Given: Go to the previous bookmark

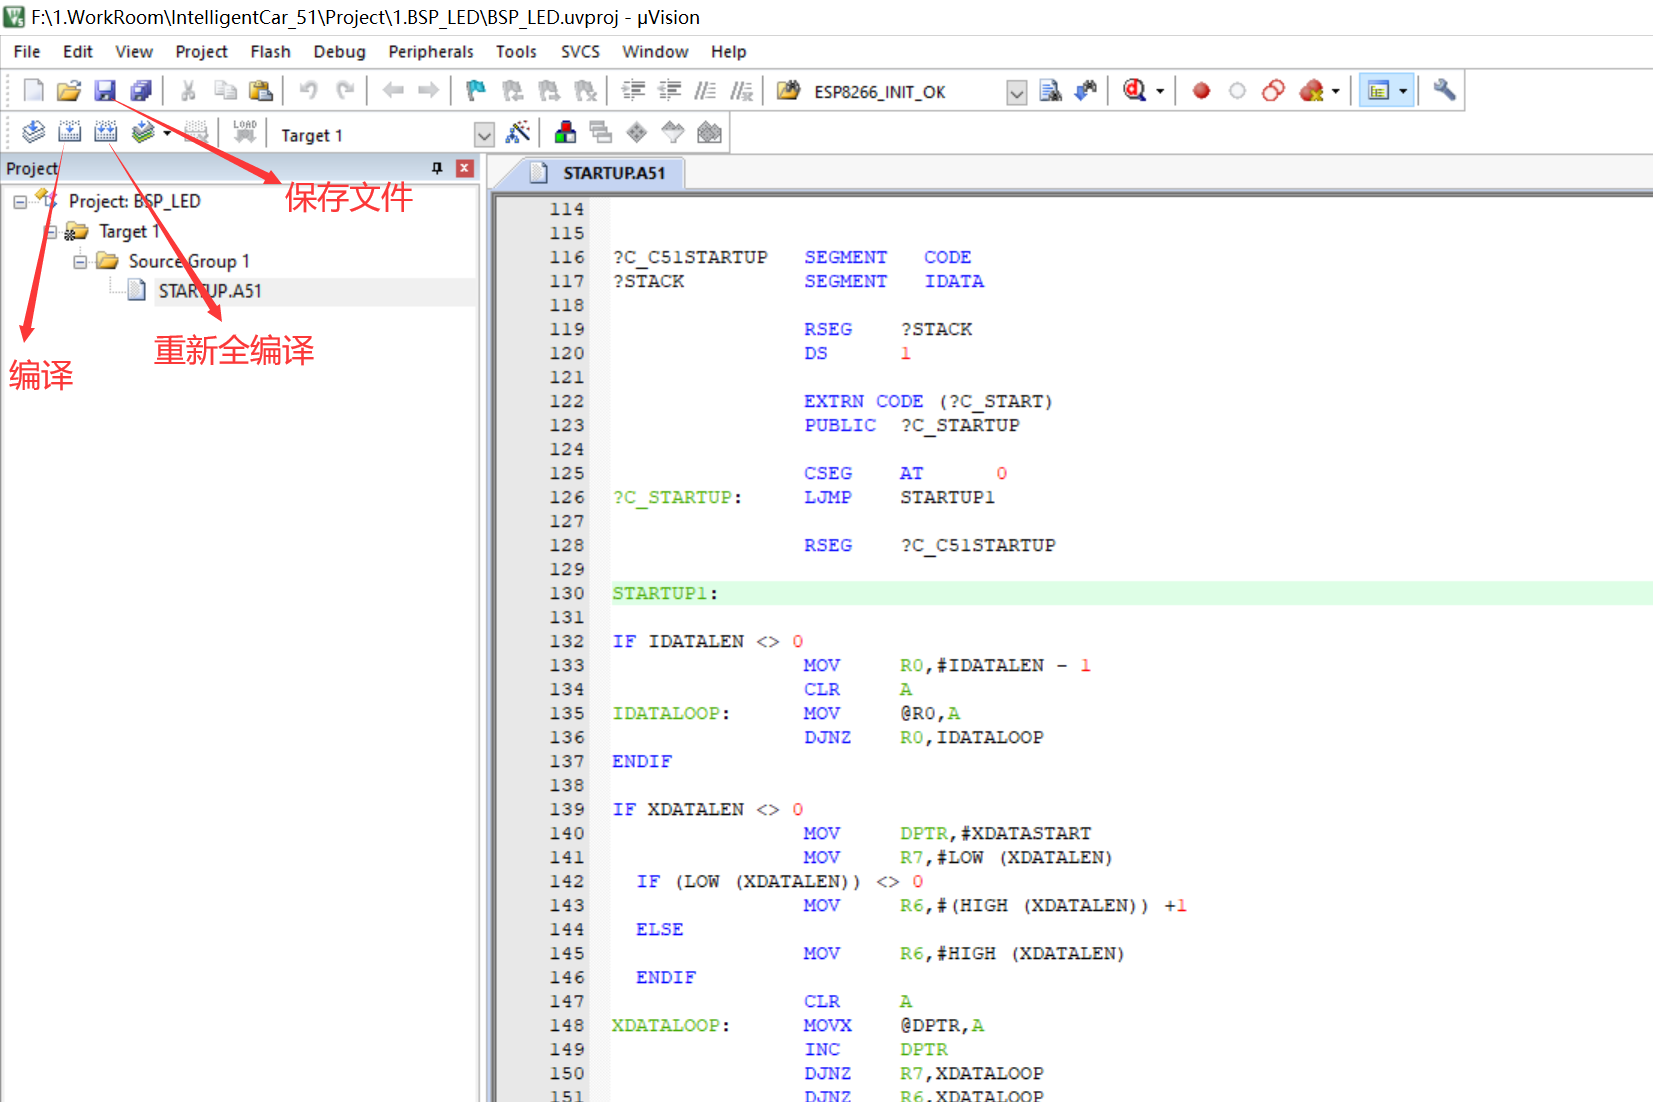Looking at the screenshot, I should pos(513,91).
